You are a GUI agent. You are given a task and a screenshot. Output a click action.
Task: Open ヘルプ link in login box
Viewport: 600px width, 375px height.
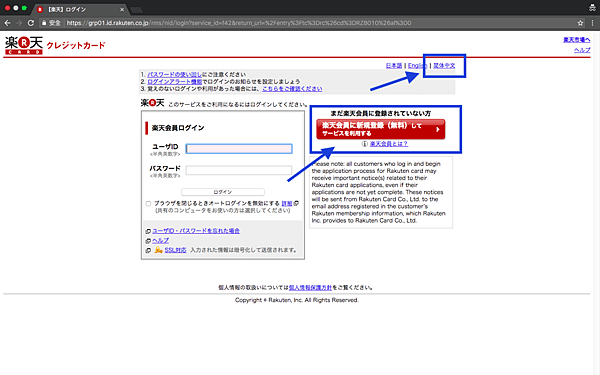(160, 241)
